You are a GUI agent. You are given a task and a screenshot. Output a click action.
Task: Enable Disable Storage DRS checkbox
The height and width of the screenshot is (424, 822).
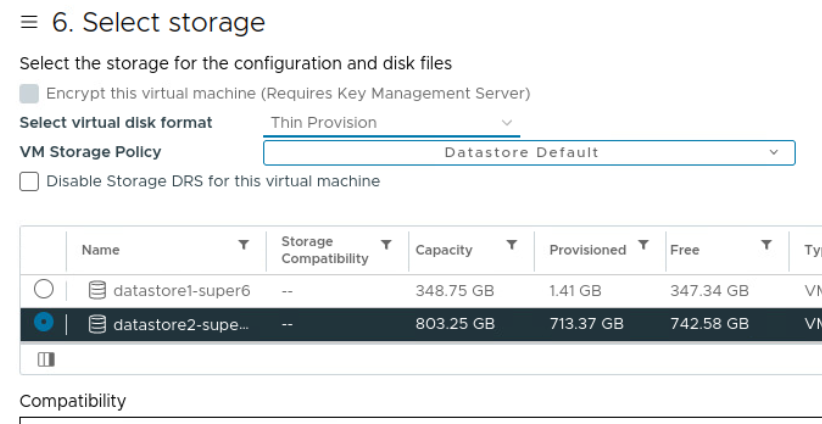pyautogui.click(x=29, y=182)
